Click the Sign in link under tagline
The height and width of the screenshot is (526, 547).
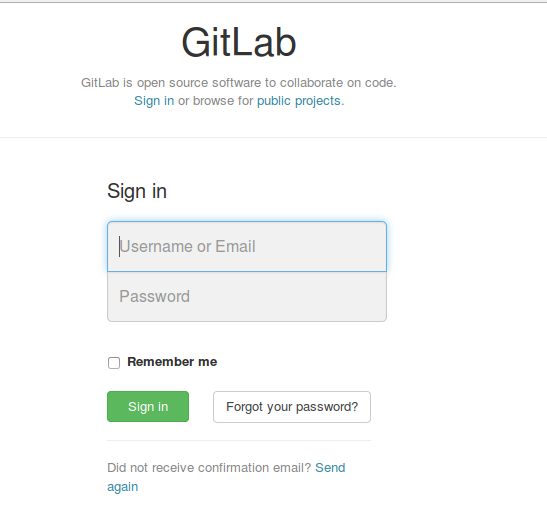(x=154, y=101)
